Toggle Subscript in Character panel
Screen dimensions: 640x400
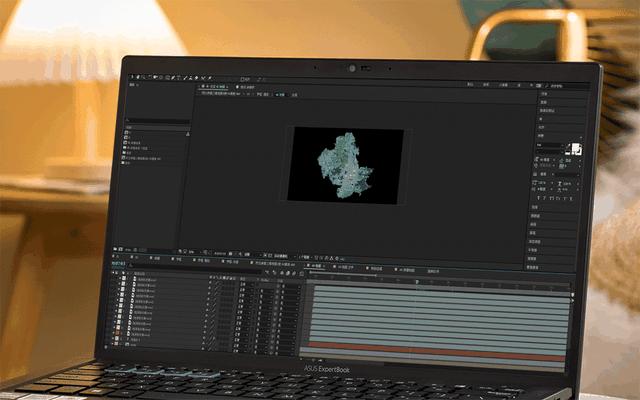[571, 199]
